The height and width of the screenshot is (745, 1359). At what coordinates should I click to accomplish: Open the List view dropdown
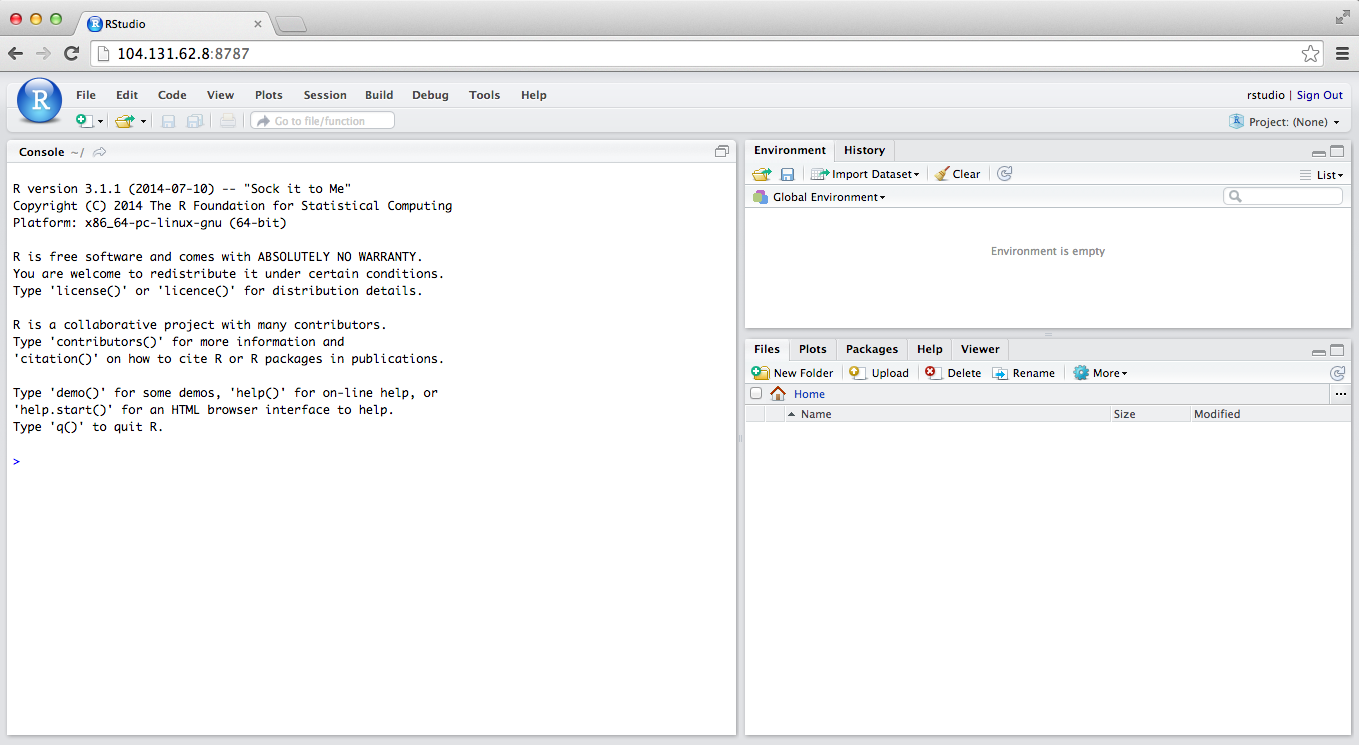(1321, 175)
